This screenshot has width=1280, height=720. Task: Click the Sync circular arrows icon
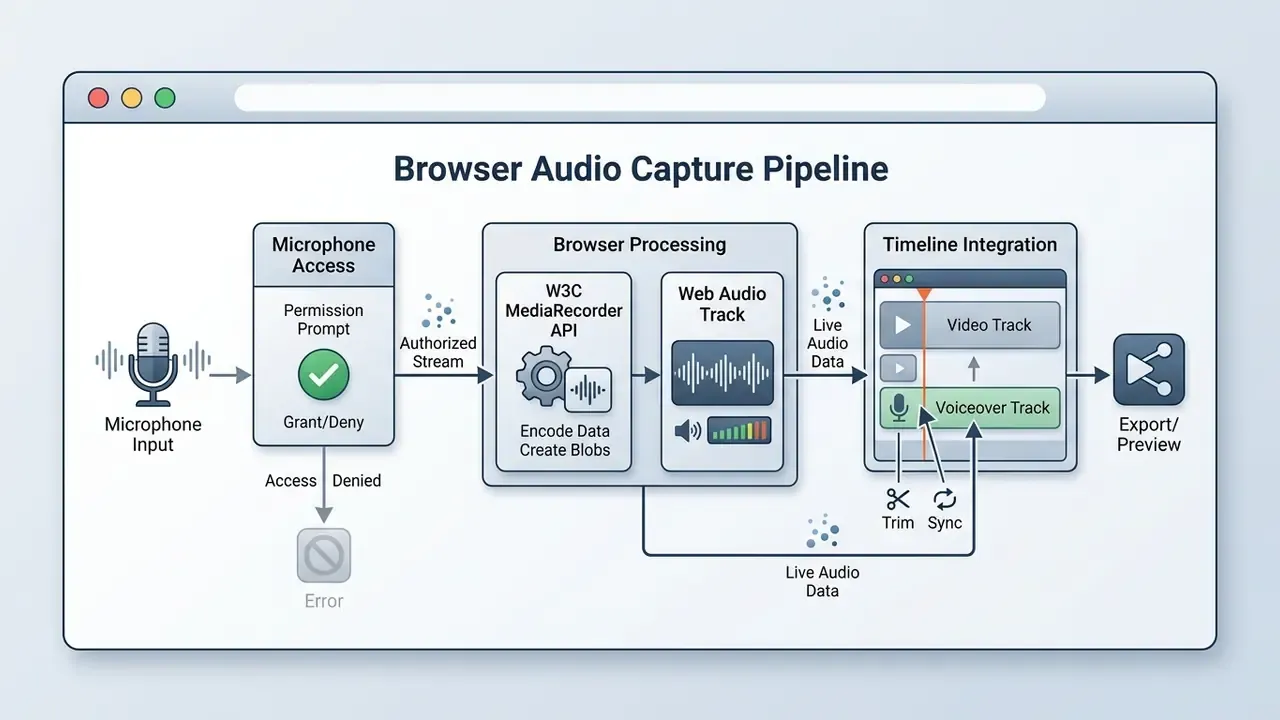[944, 497]
